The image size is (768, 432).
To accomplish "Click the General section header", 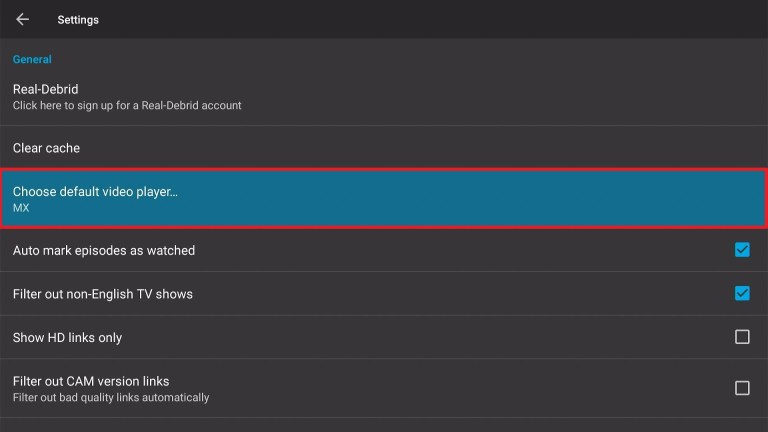I will coord(32,59).
